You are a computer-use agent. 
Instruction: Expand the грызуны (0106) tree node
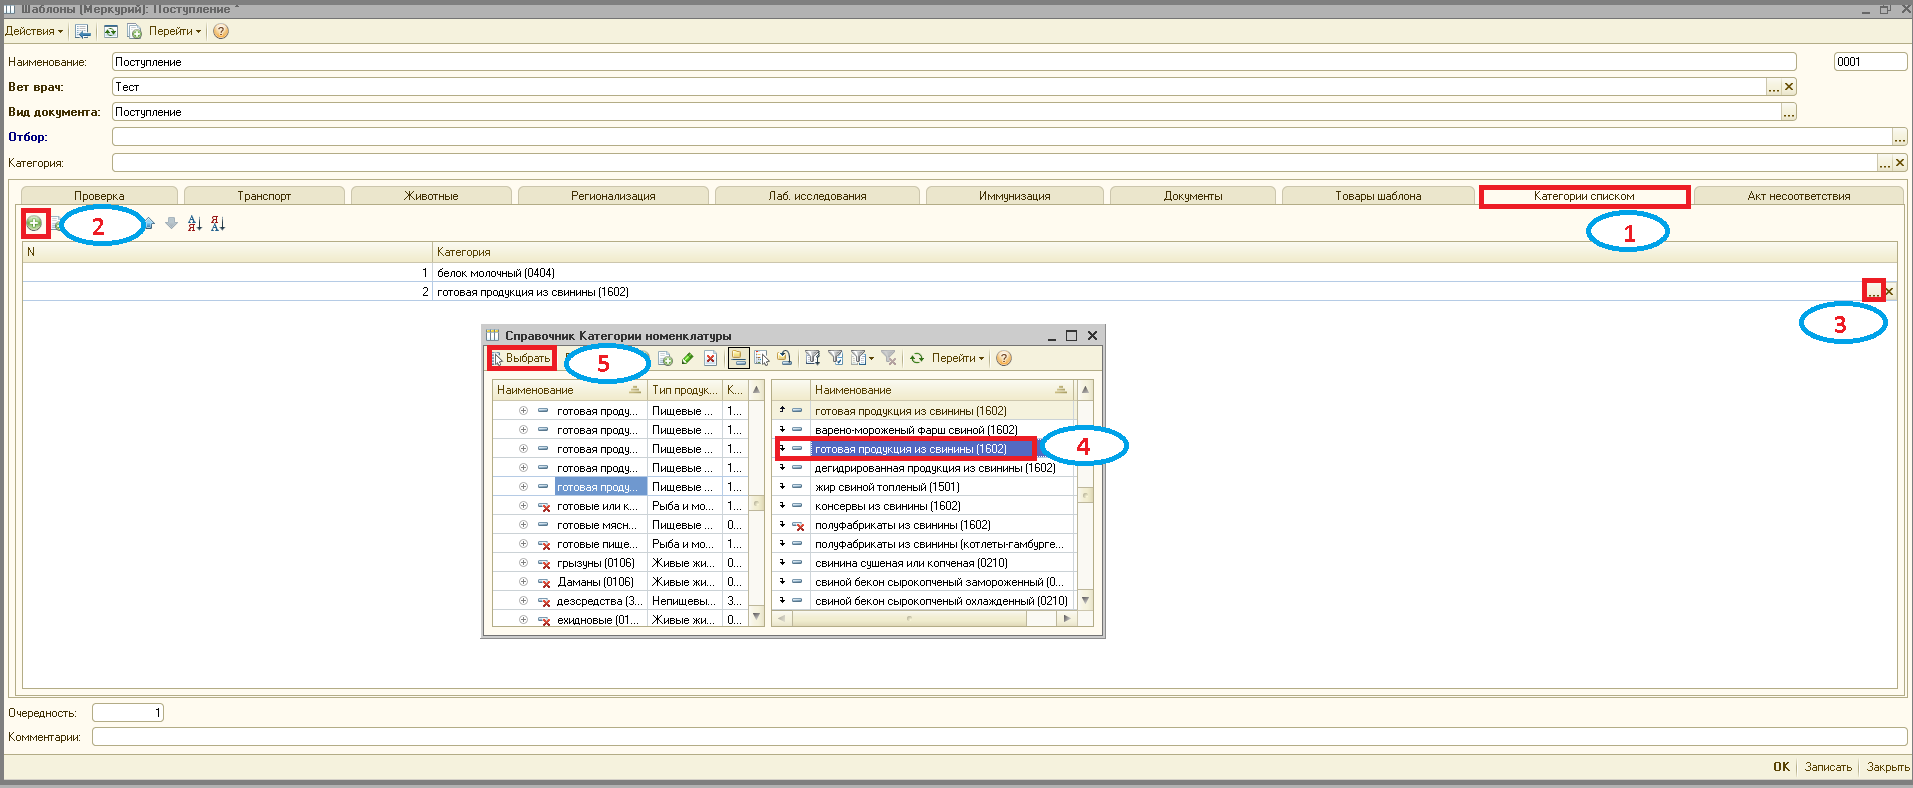(x=523, y=563)
